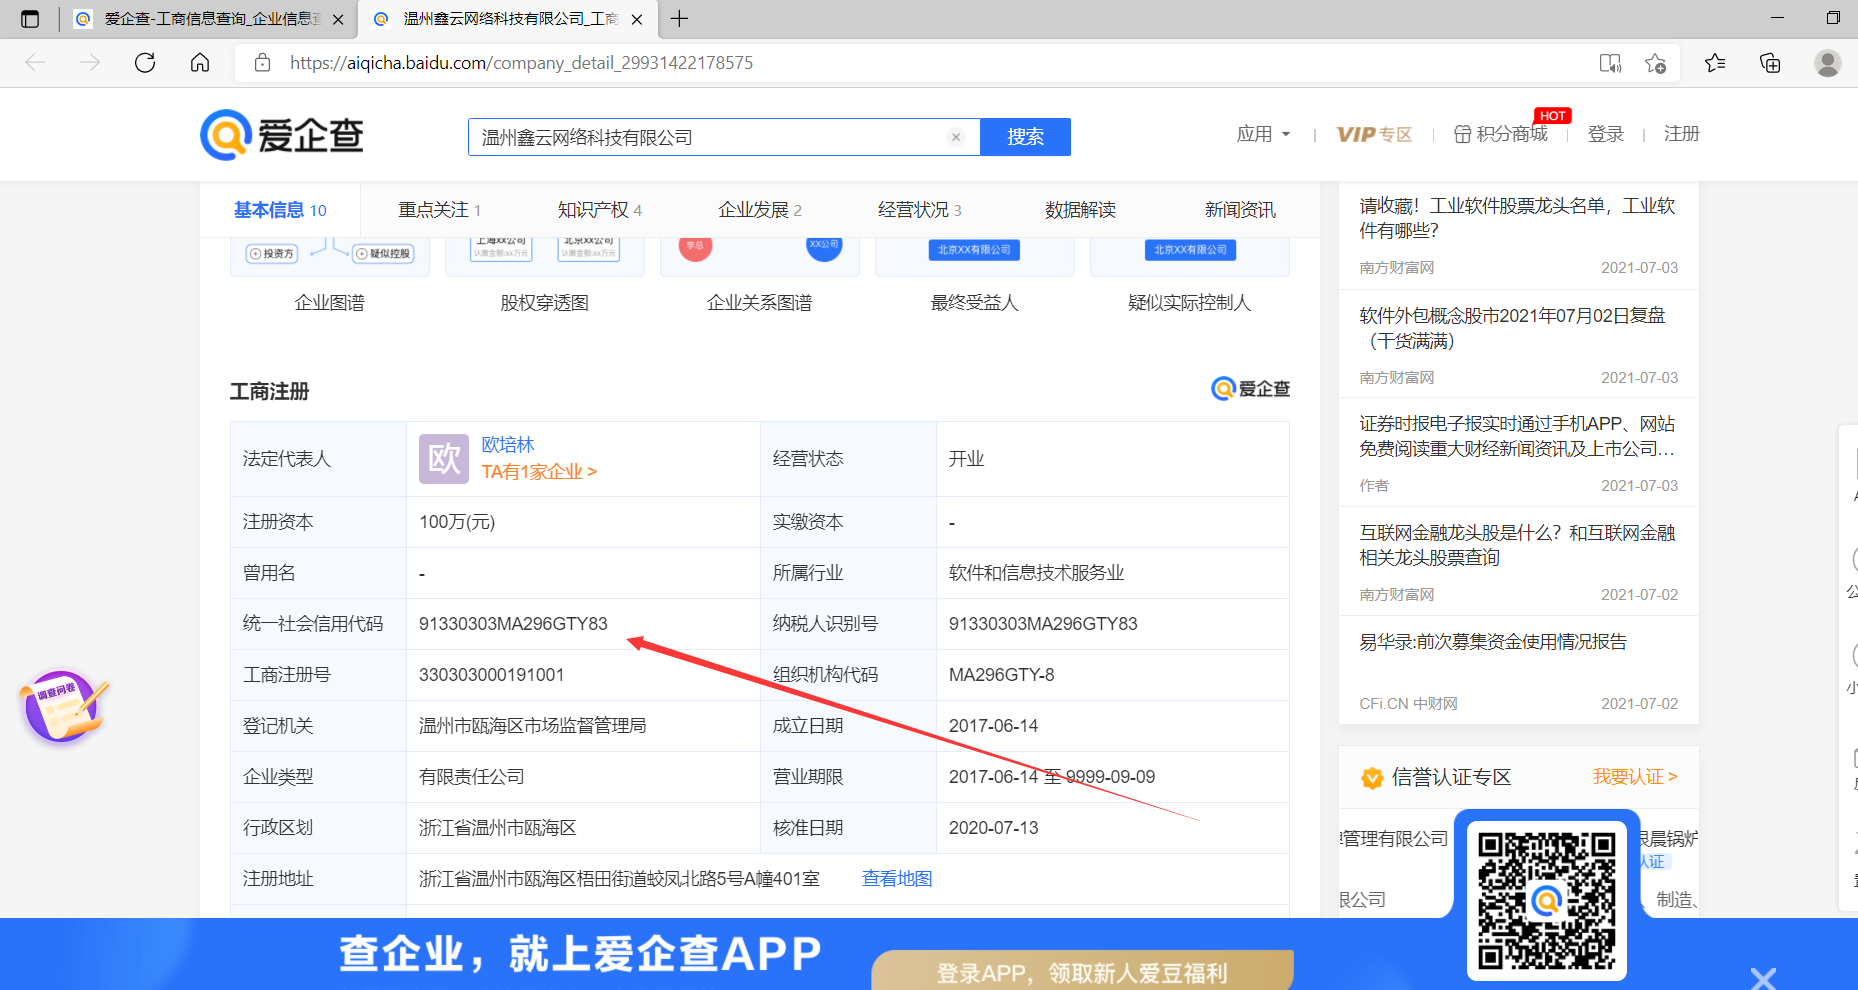Open news 互联网金融龙头股是什么
This screenshot has width=1858, height=990.
pyautogui.click(x=1517, y=545)
